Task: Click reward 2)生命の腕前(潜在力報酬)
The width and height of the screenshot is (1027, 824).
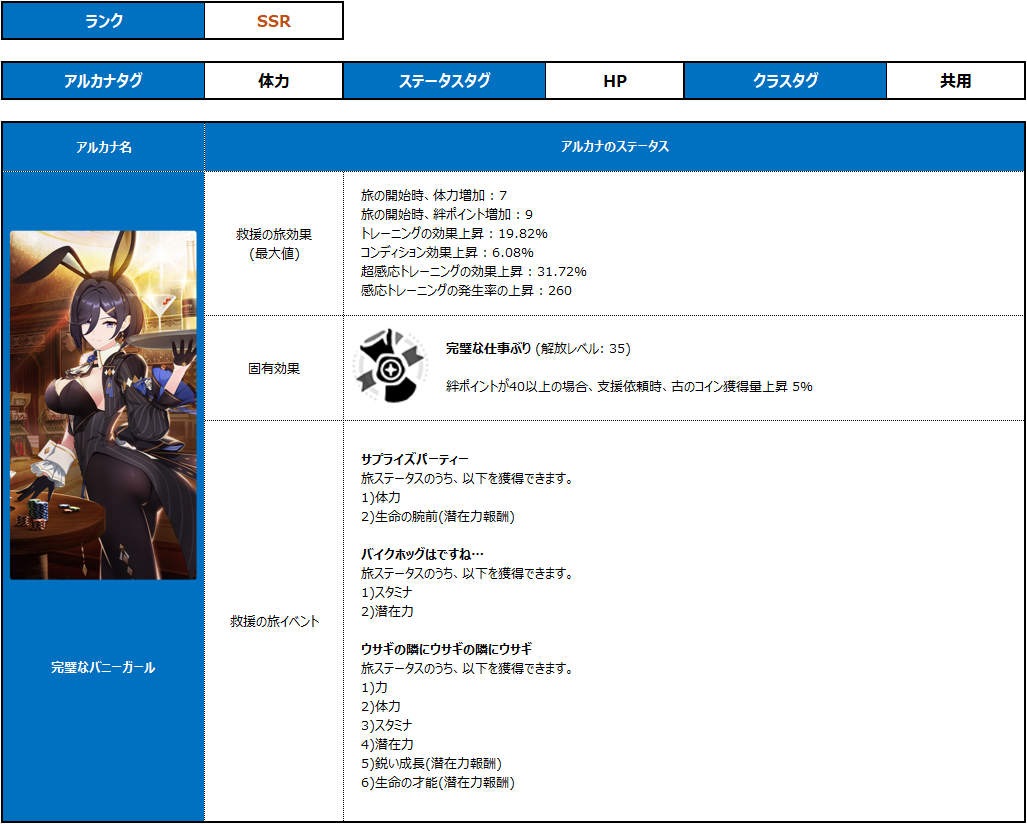Action: [438, 516]
